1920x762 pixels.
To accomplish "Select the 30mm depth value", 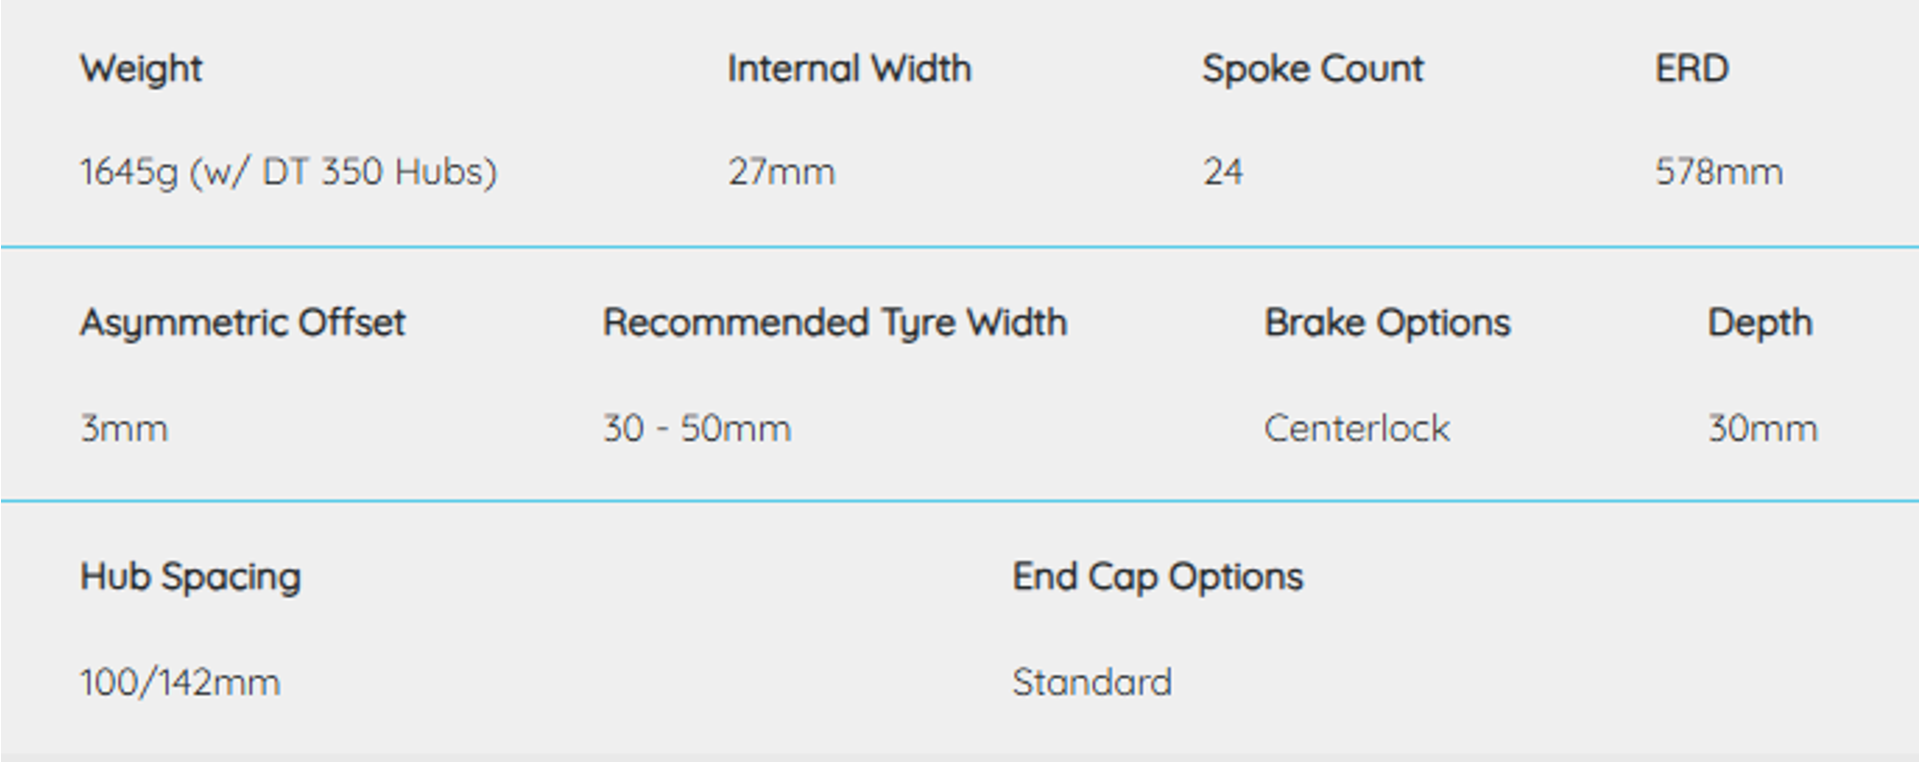I will pos(1762,429).
